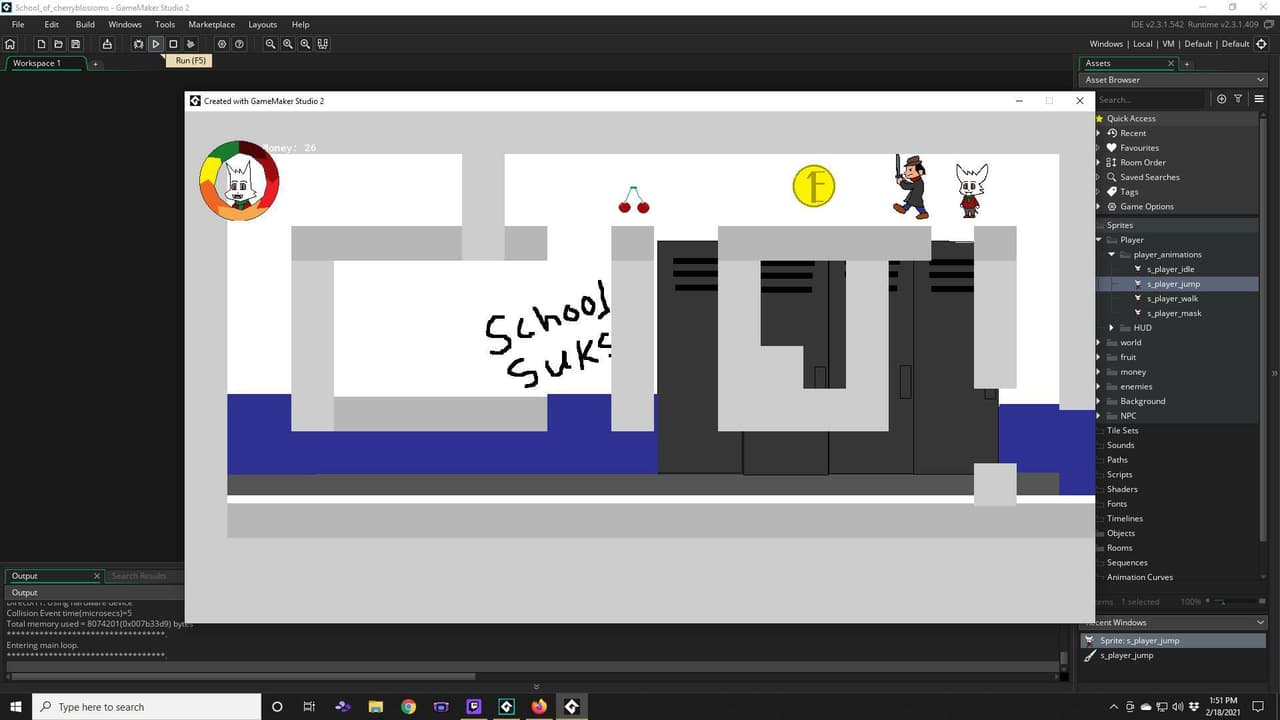Add a new workspace tab
1280x720 pixels.
[x=96, y=64]
